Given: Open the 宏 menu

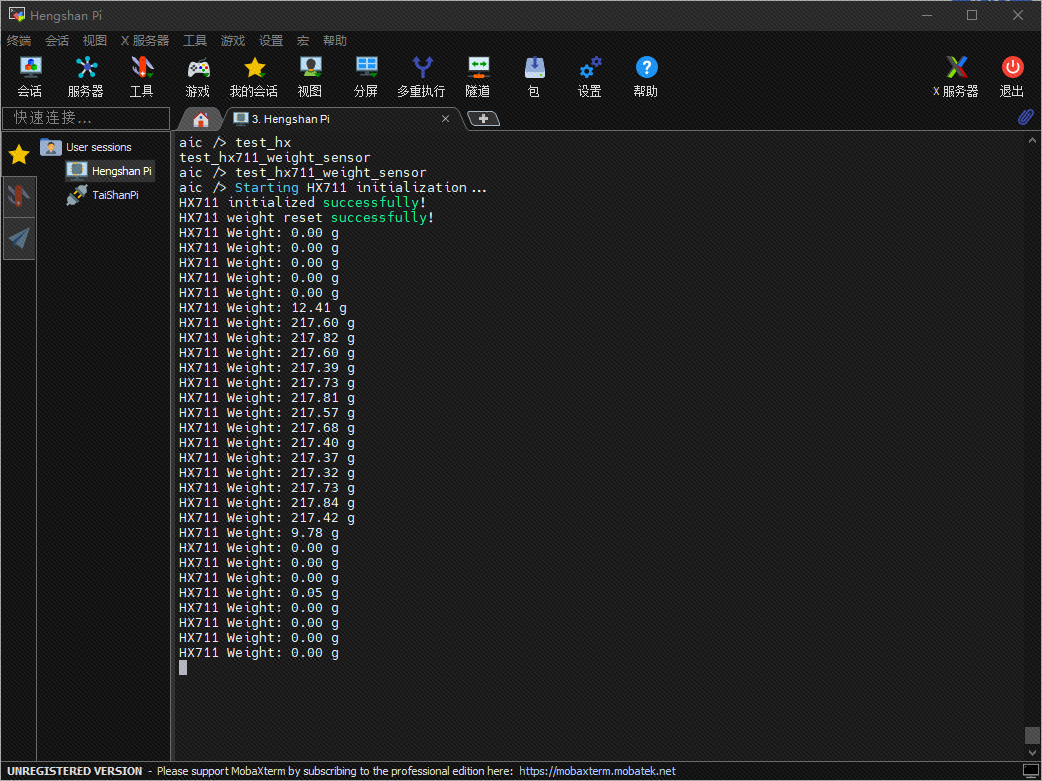Looking at the screenshot, I should pos(303,41).
